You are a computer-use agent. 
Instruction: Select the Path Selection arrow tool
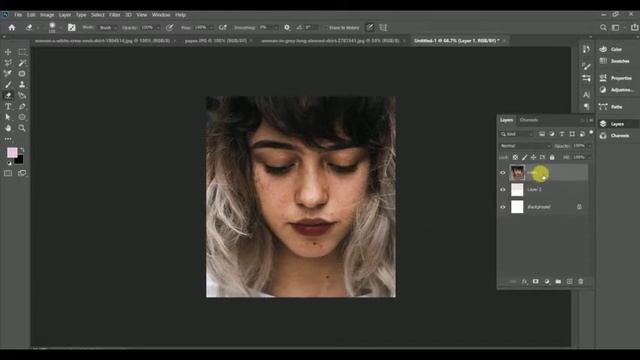(8, 117)
